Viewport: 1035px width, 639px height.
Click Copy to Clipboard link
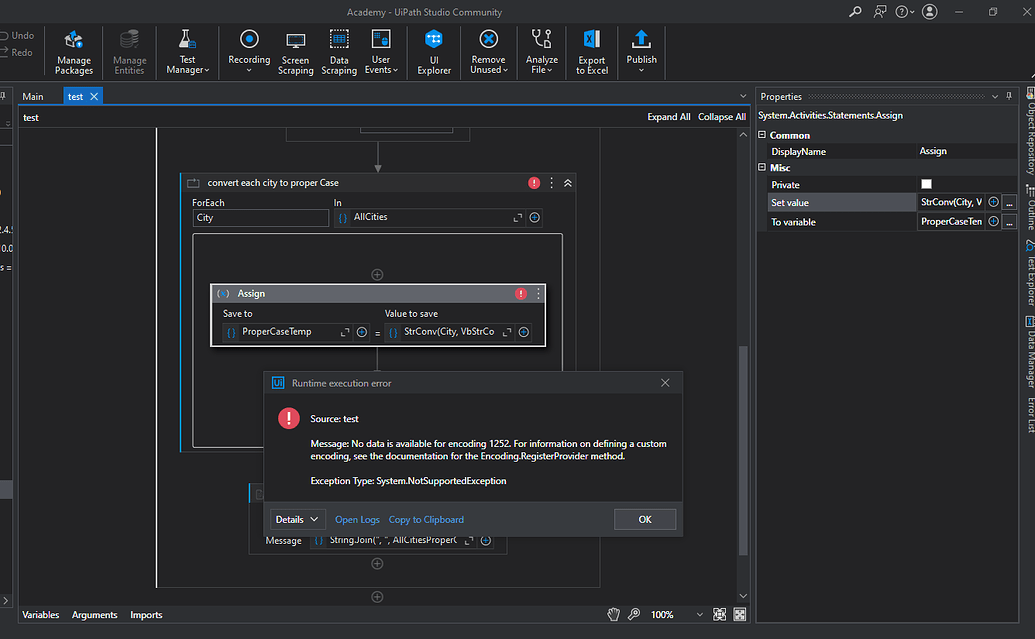426,519
